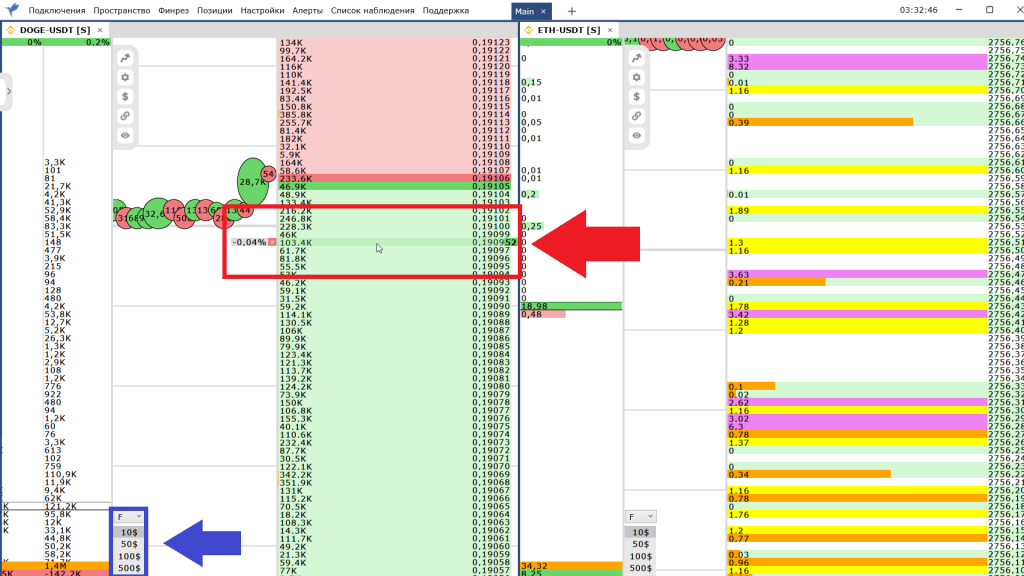The image size is (1024, 576).
Task: Open the Финрез menu
Action: 173,10
